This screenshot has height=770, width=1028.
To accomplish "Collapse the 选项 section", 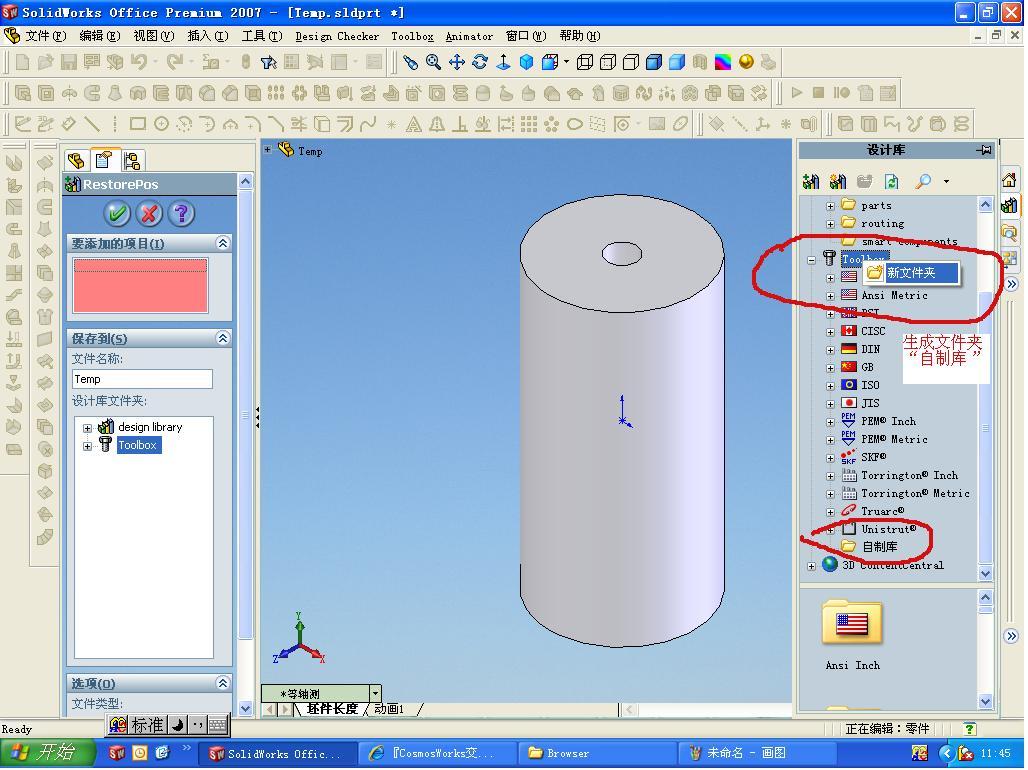I will click(x=223, y=683).
